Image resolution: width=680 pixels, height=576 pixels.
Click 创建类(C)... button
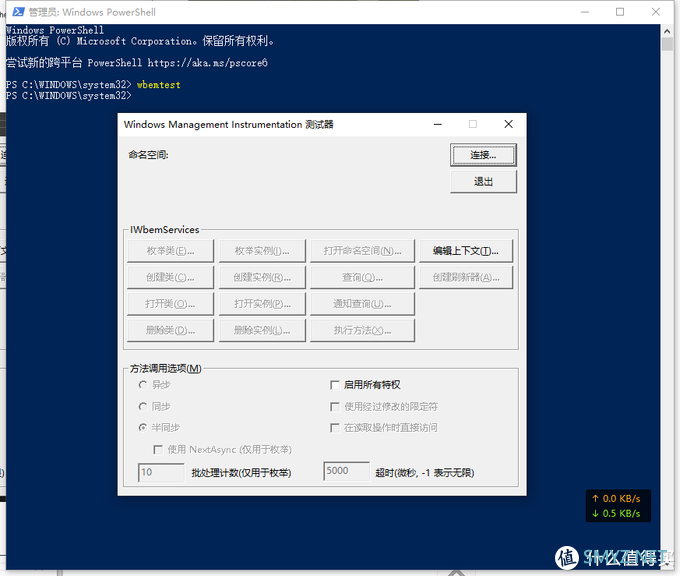(x=170, y=277)
